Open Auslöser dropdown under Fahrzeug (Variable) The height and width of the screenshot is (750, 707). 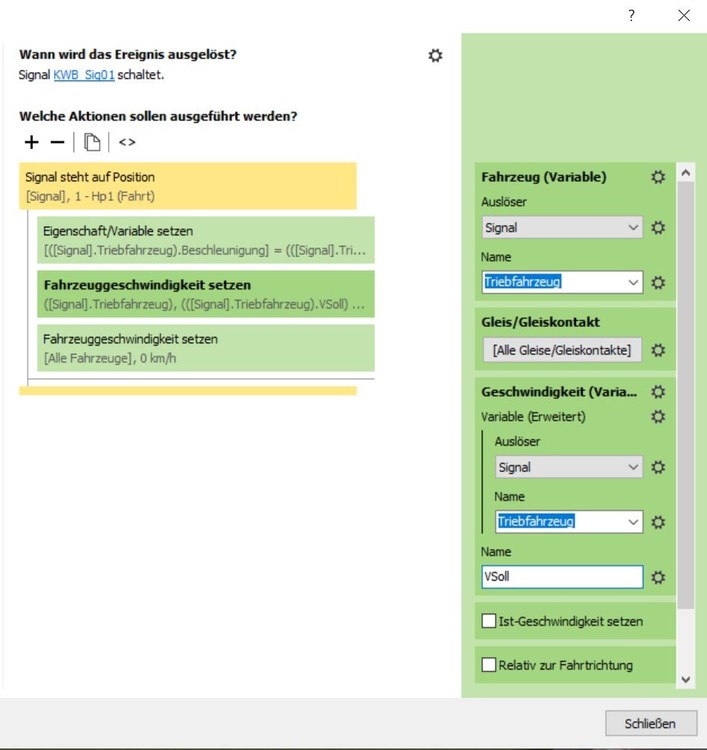tap(562, 228)
